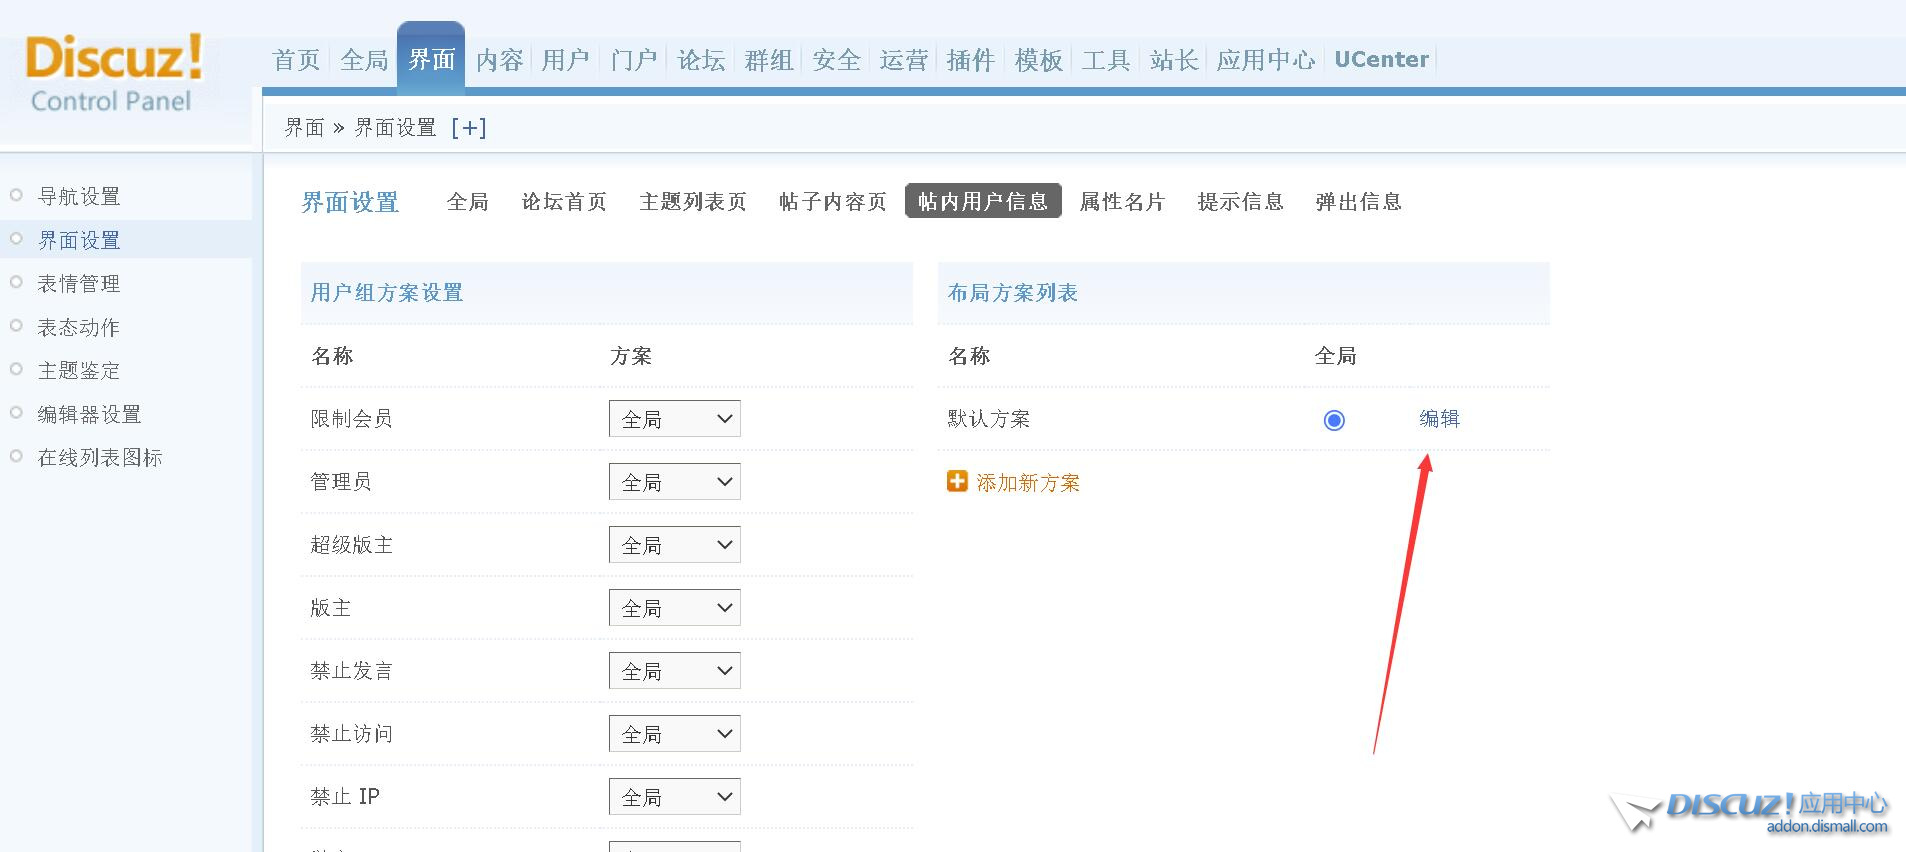Switch to the 论坛首页 tab

click(x=564, y=202)
